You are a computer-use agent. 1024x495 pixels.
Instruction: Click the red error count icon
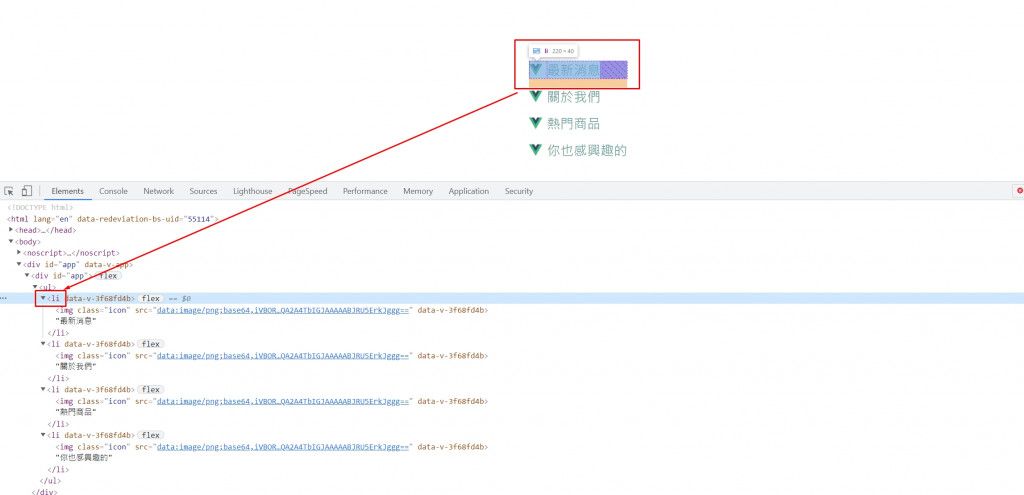point(1020,191)
